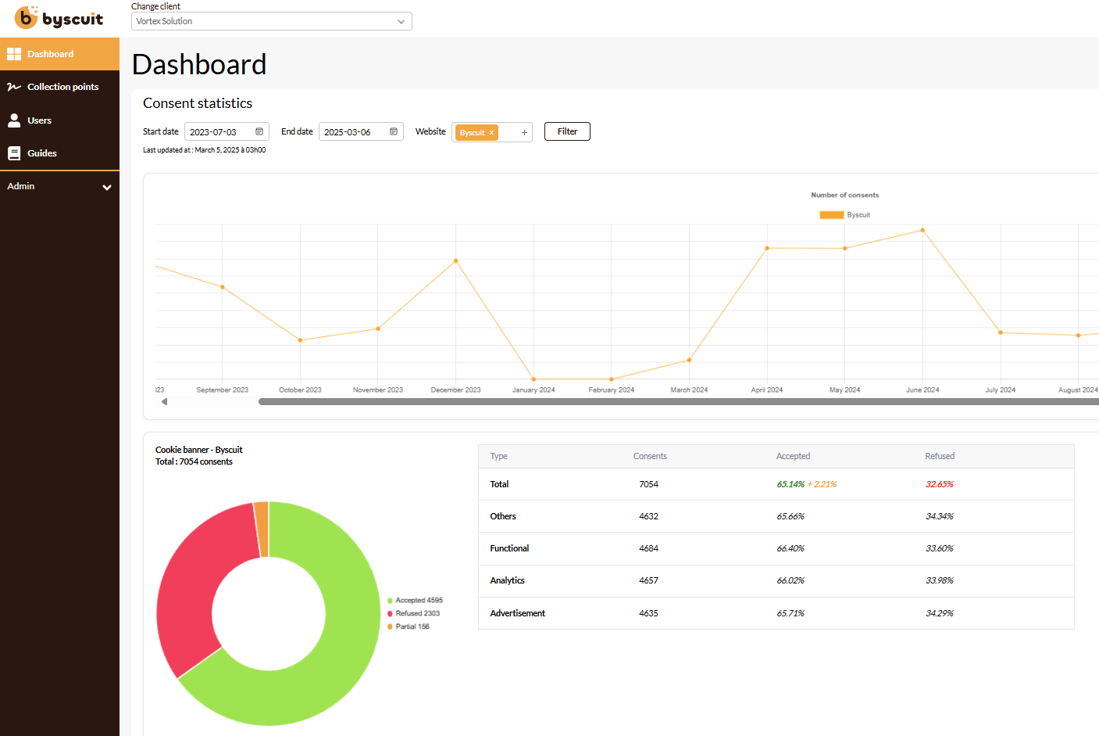Toggle the Partial 156 legend entry
This screenshot has height=736, width=1099.
[x=408, y=627]
